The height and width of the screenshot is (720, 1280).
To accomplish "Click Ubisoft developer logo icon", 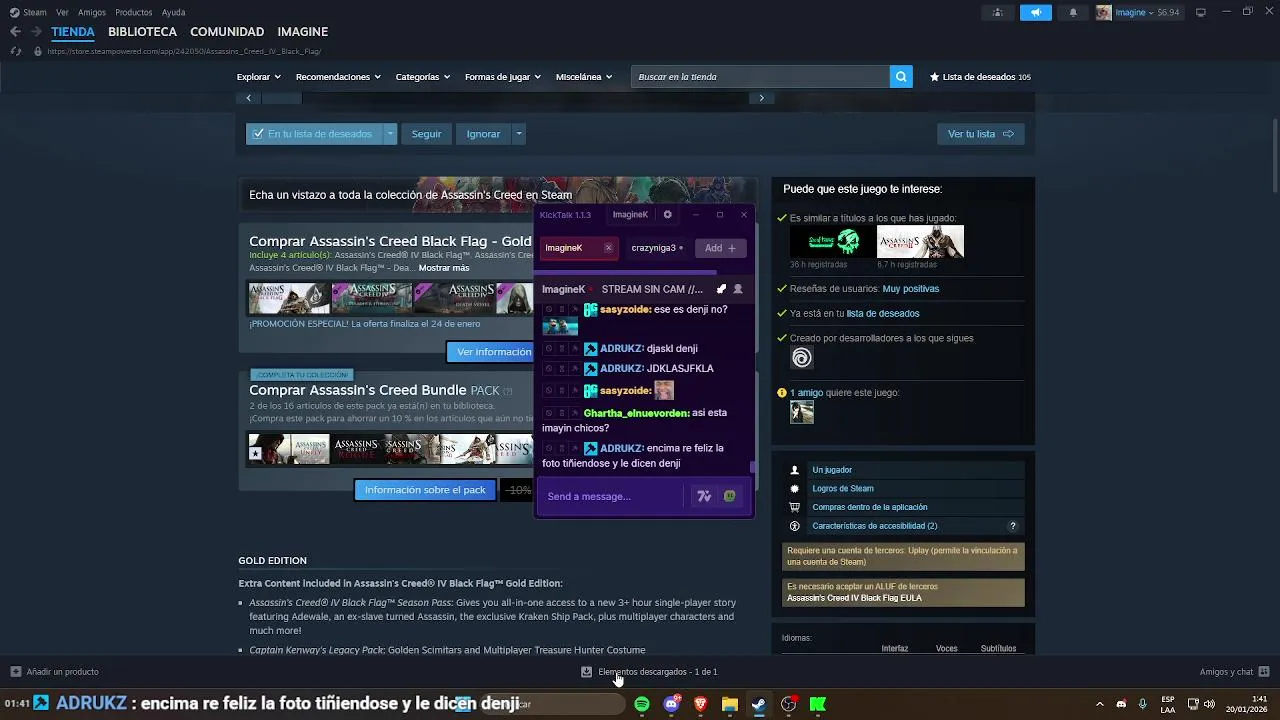I will click(x=802, y=358).
